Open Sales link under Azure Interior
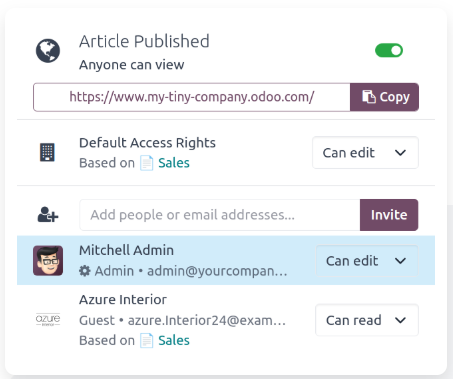453x379 pixels. tap(174, 341)
